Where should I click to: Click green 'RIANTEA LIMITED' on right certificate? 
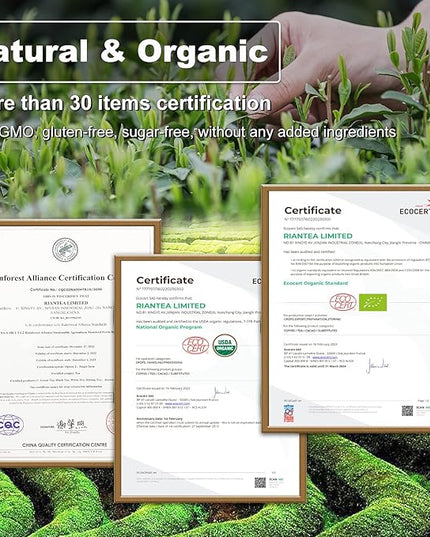(x=318, y=236)
